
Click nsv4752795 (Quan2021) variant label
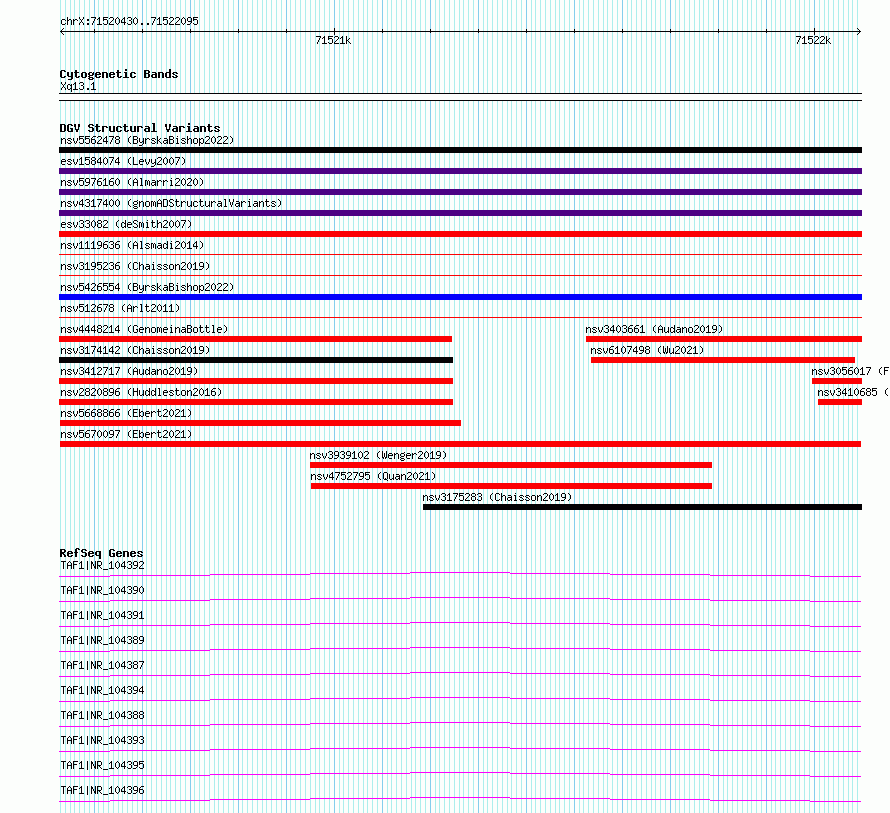tap(373, 476)
